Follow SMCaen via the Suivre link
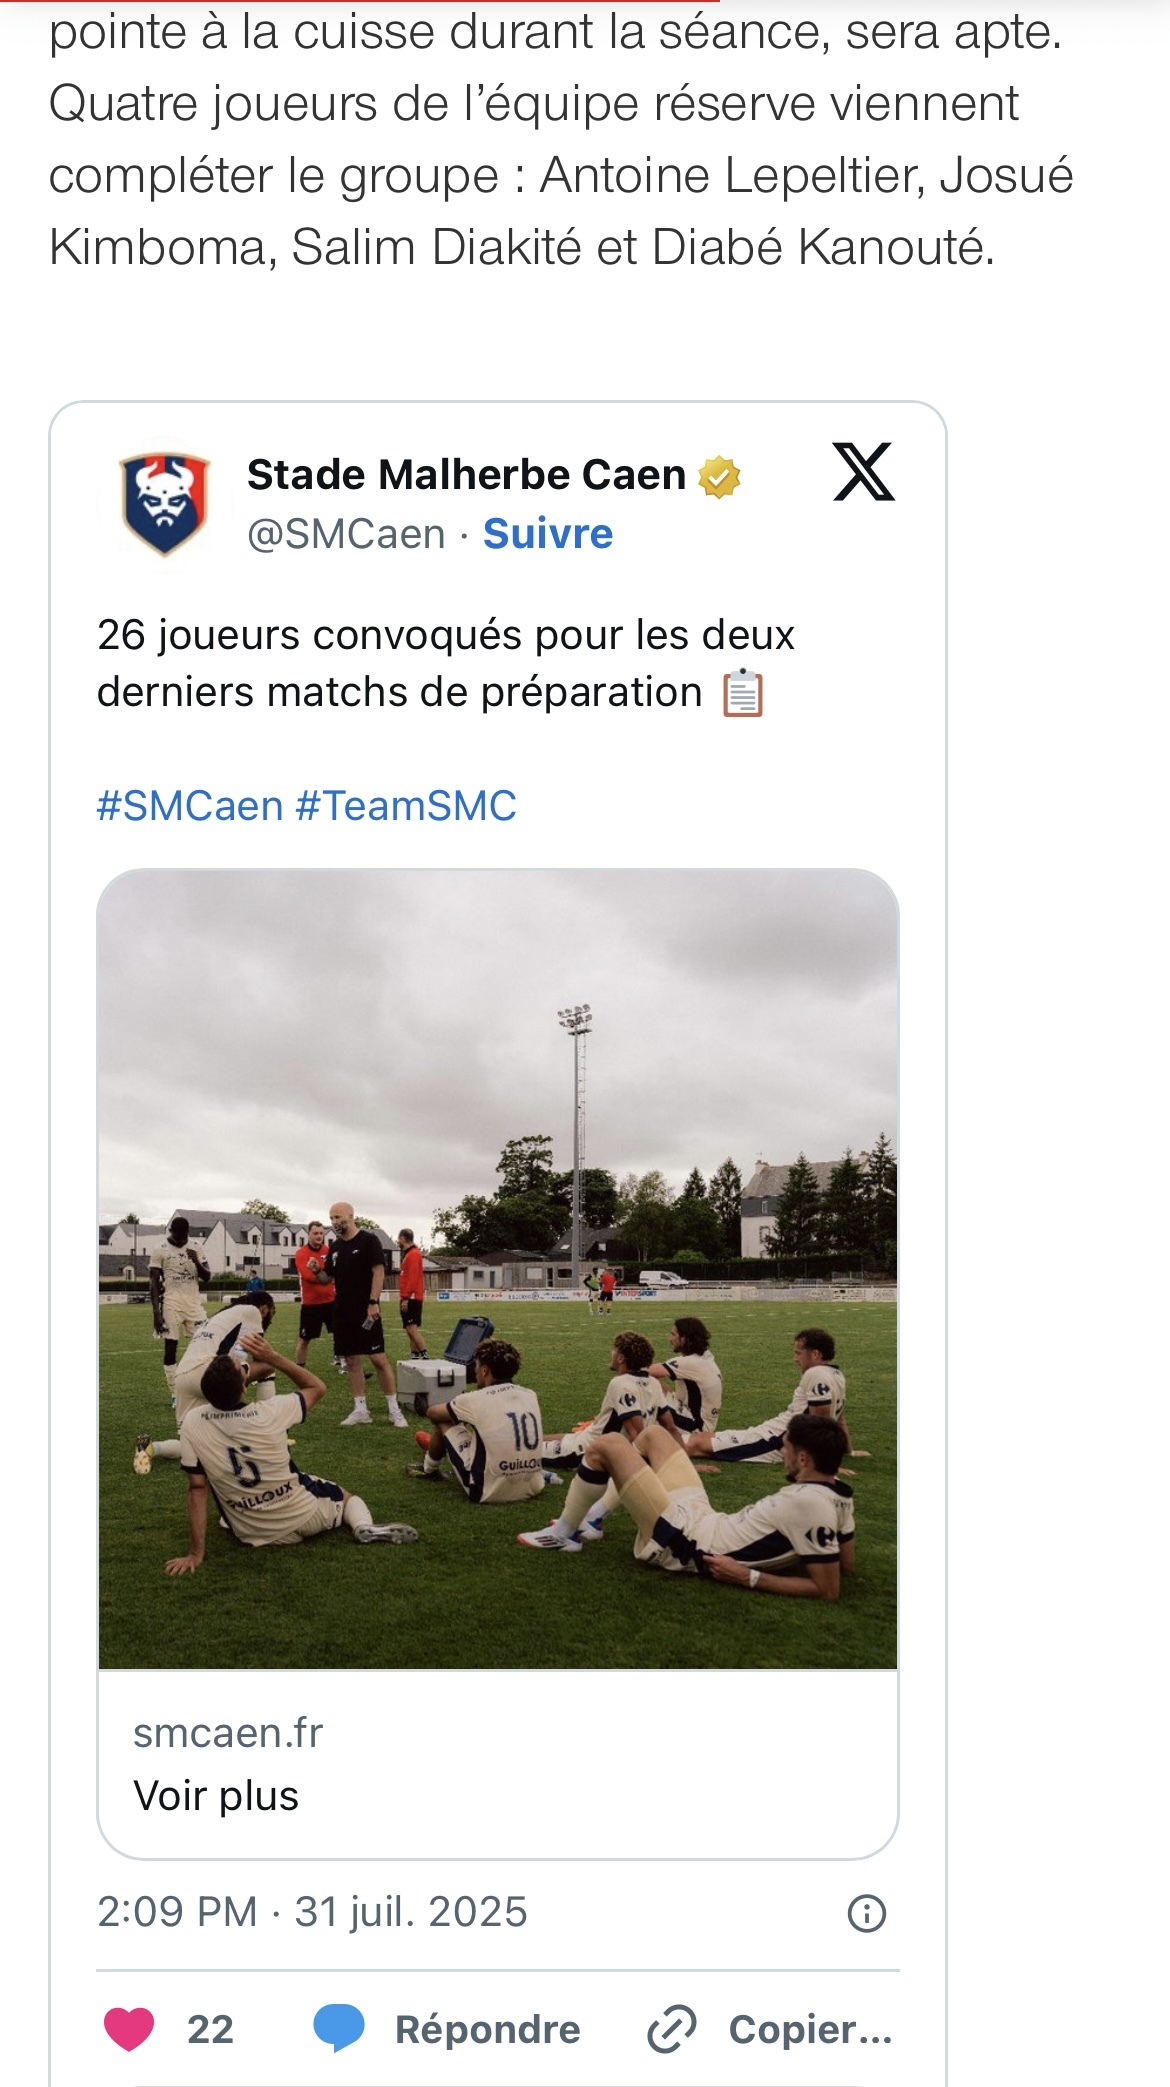 click(x=547, y=534)
